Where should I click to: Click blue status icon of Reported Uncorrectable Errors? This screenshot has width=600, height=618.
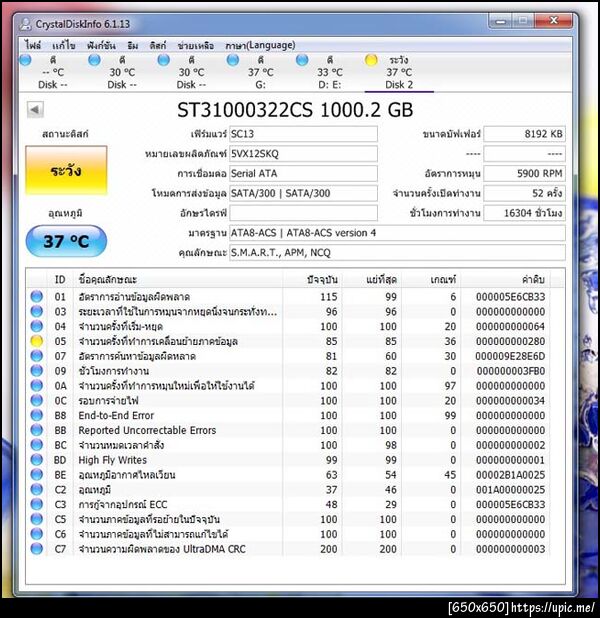point(37,430)
